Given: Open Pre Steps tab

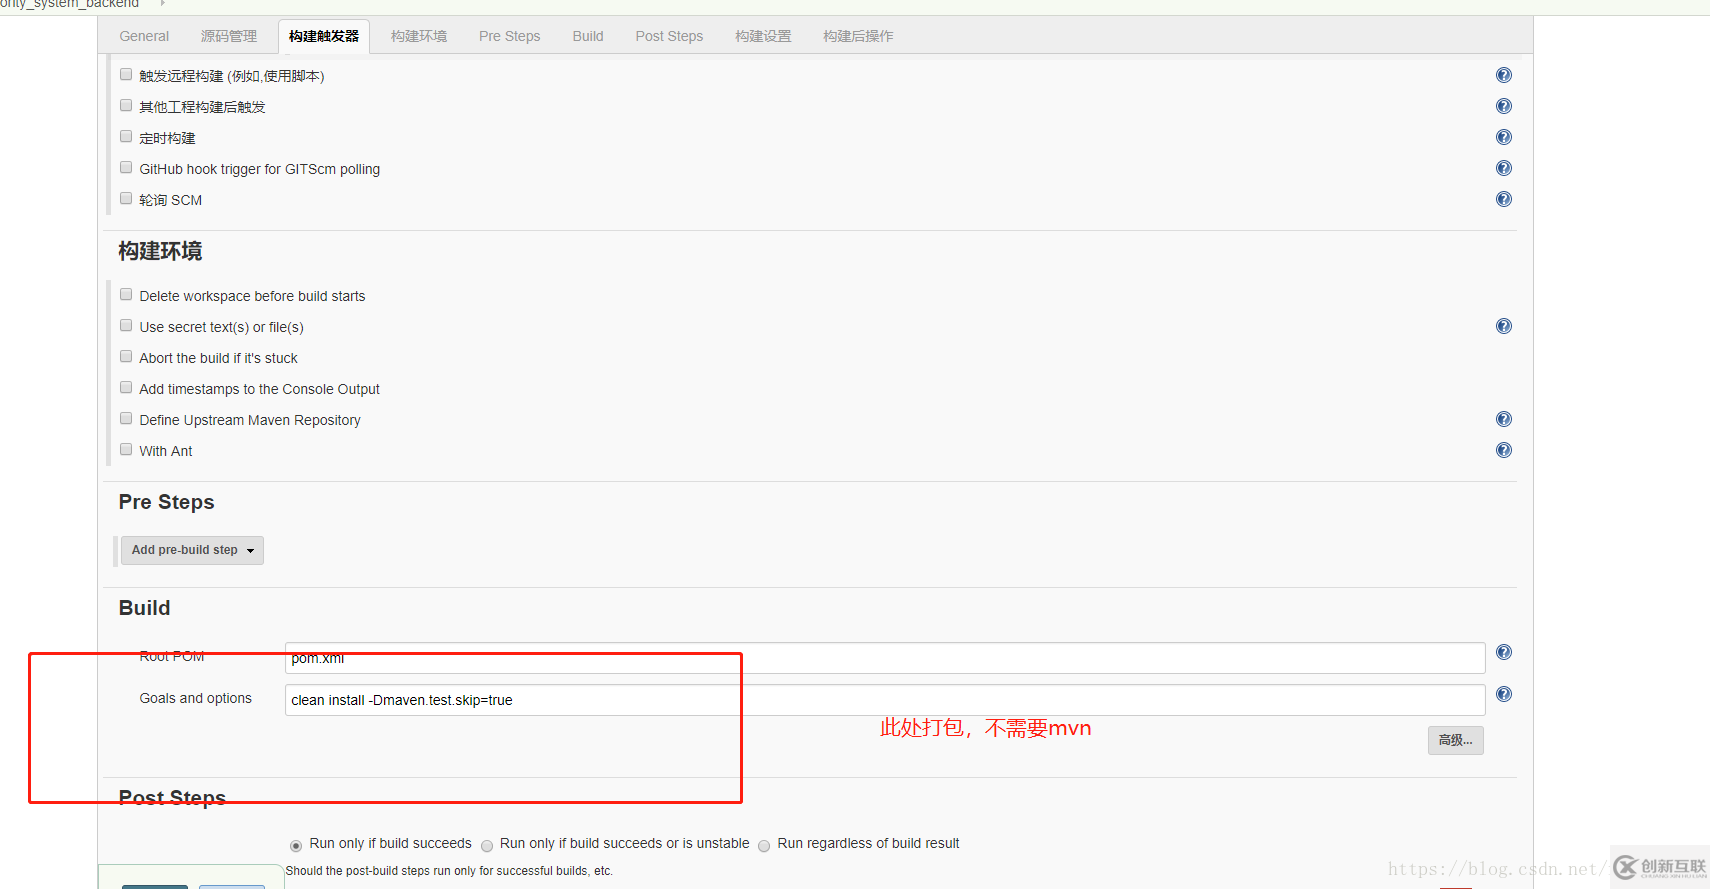Looking at the screenshot, I should coord(510,36).
